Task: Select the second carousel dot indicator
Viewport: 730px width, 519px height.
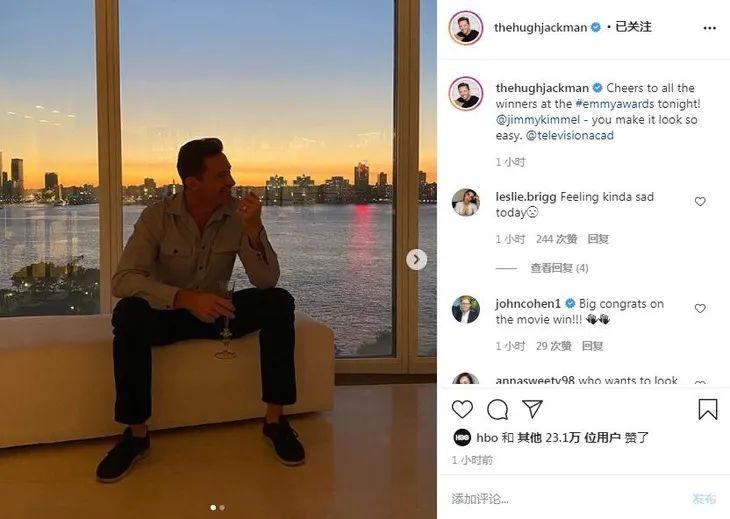Action: coord(222,508)
